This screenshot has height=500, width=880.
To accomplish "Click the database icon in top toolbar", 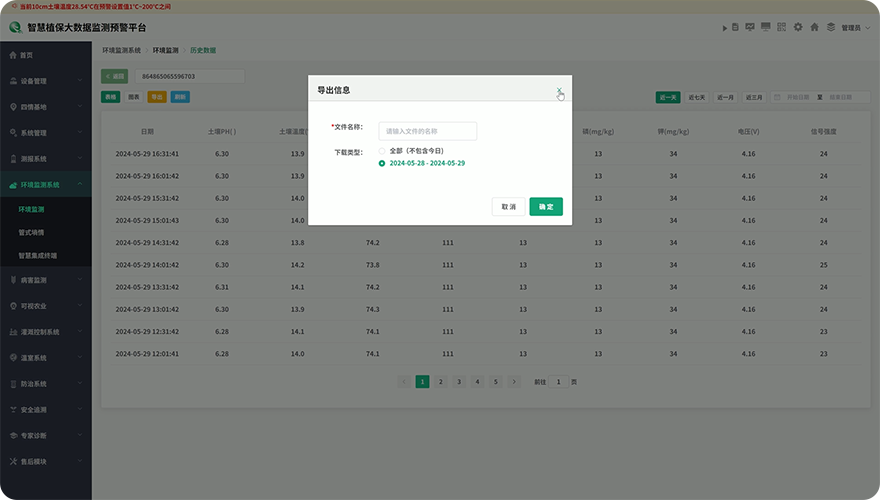I will (x=735, y=27).
